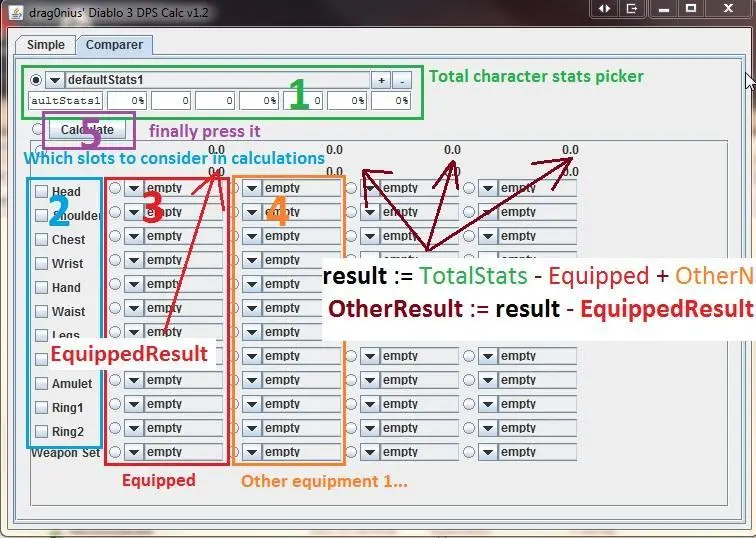This screenshot has width=756, height=538.
Task: Select third-column radio in Ring1 row
Action: (x=351, y=404)
